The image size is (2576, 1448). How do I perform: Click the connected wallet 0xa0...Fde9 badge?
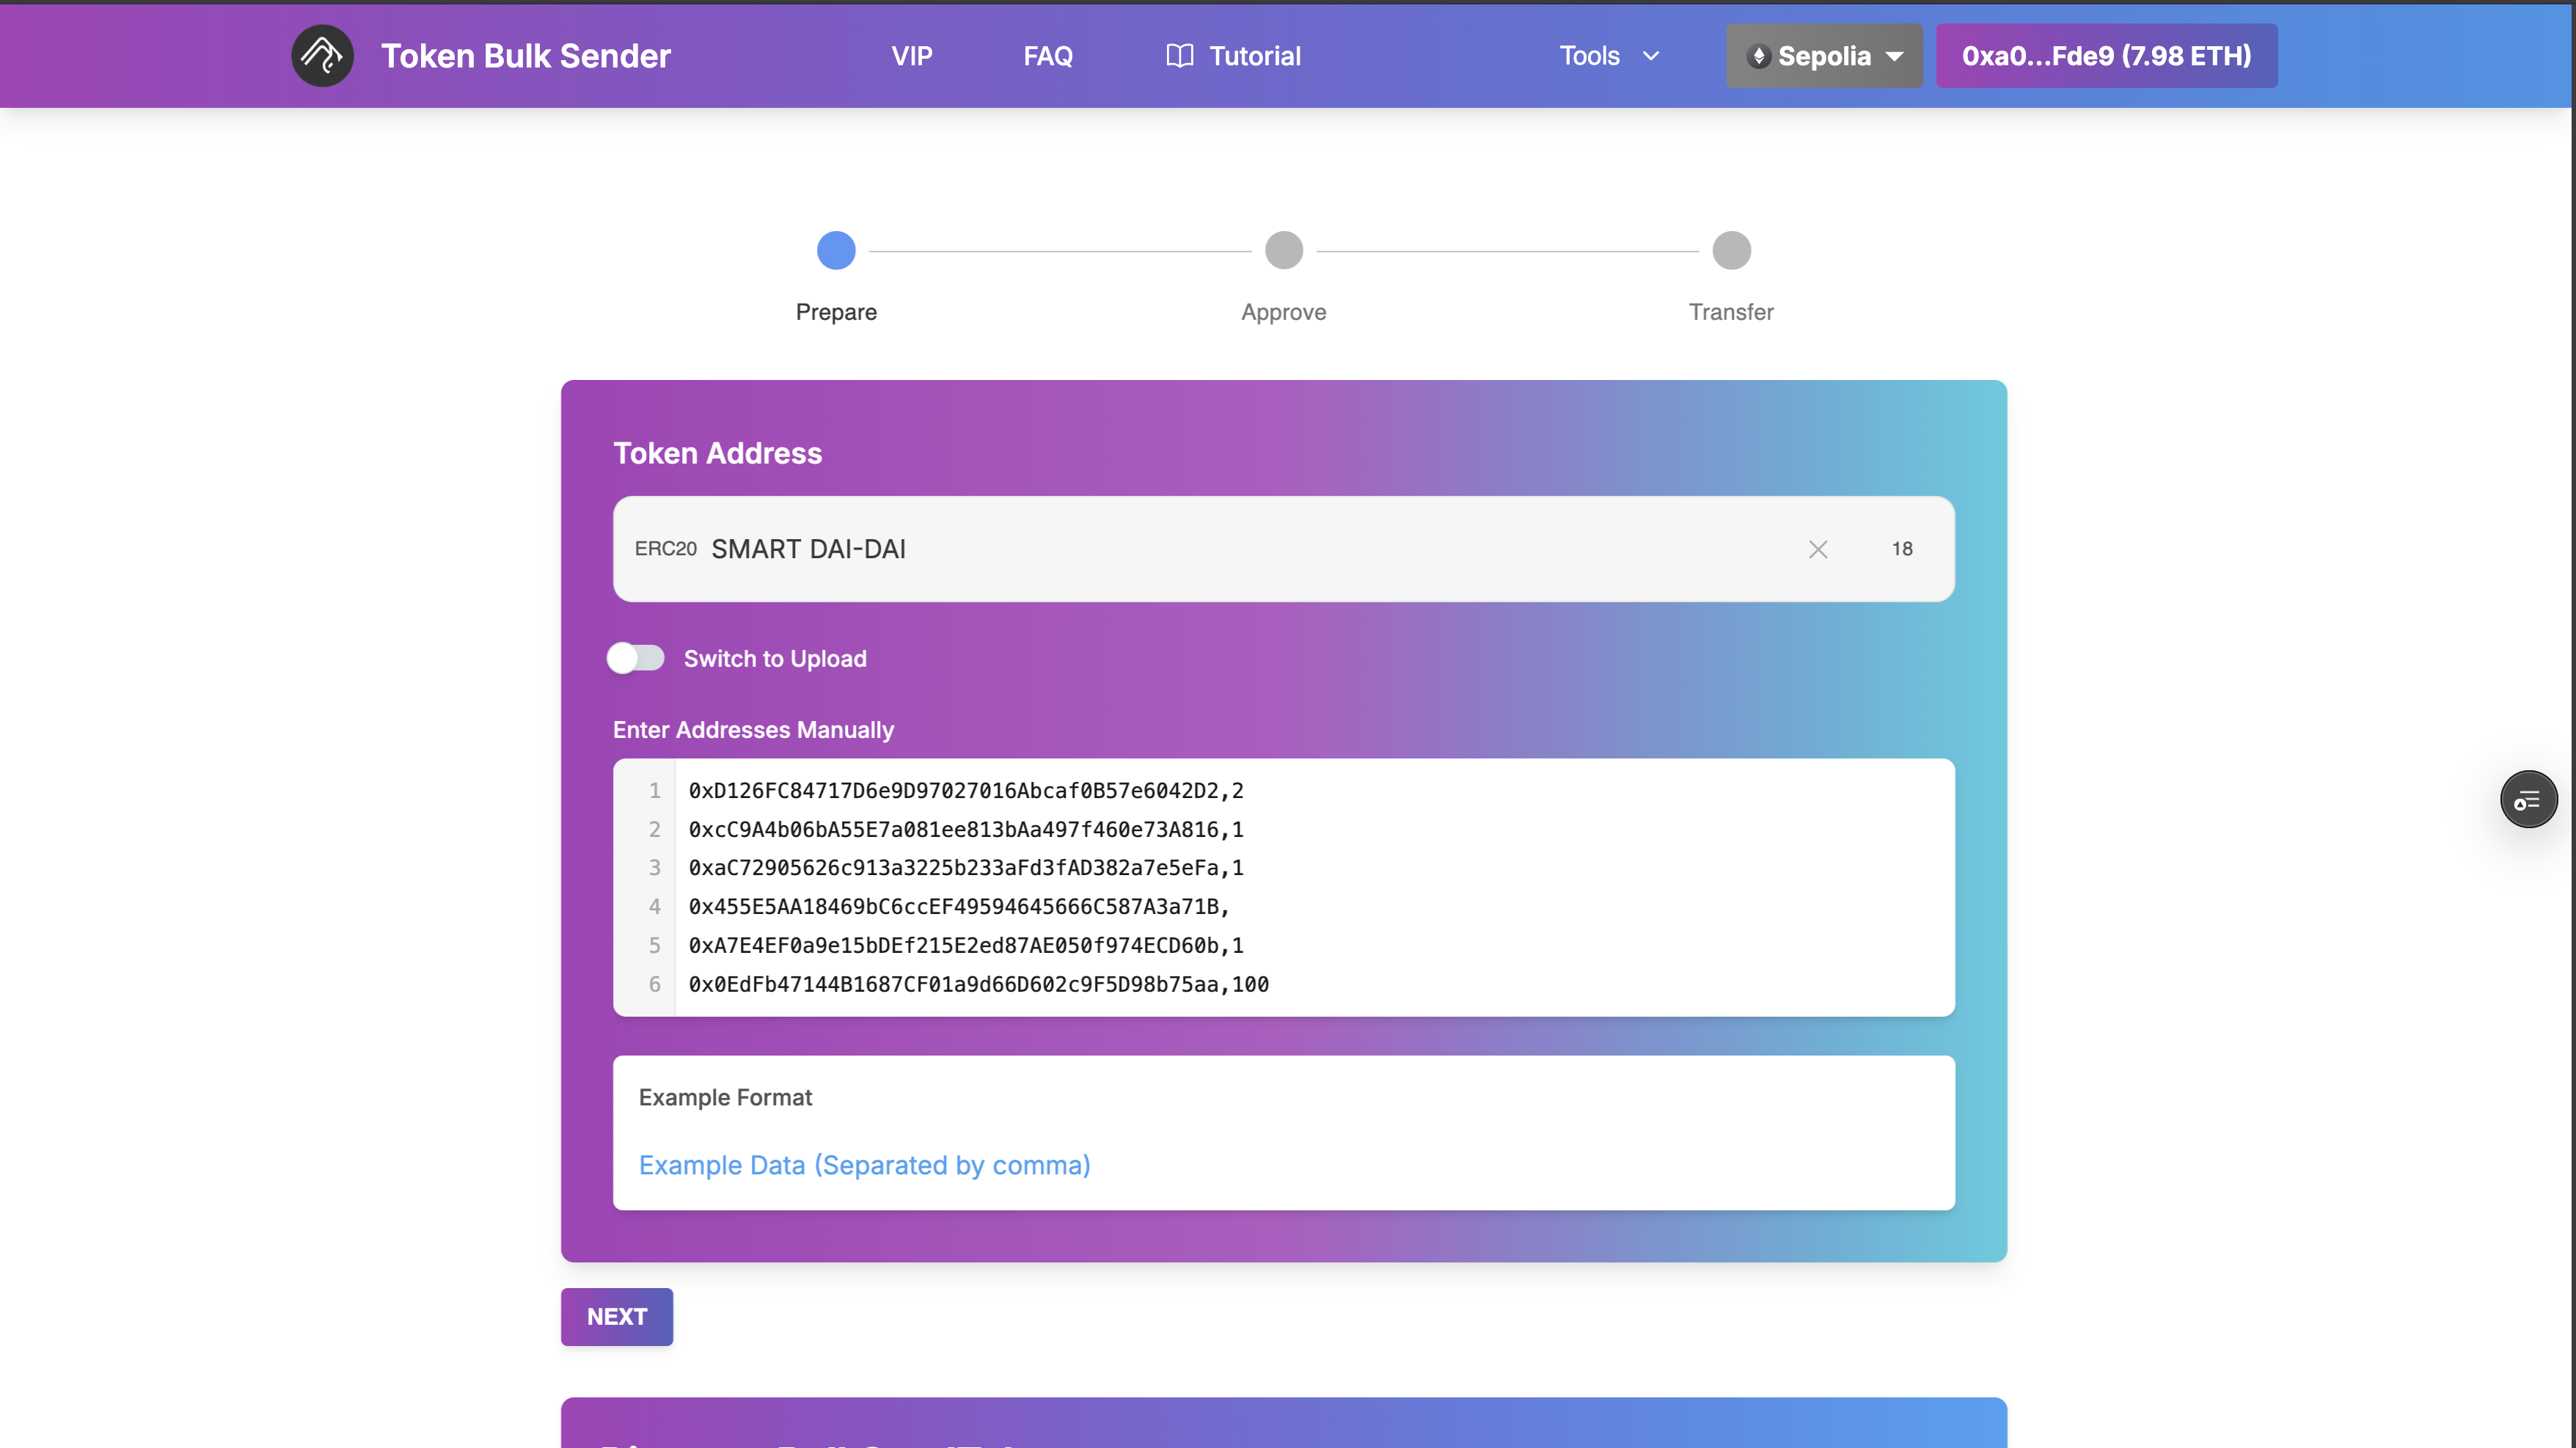(2106, 56)
